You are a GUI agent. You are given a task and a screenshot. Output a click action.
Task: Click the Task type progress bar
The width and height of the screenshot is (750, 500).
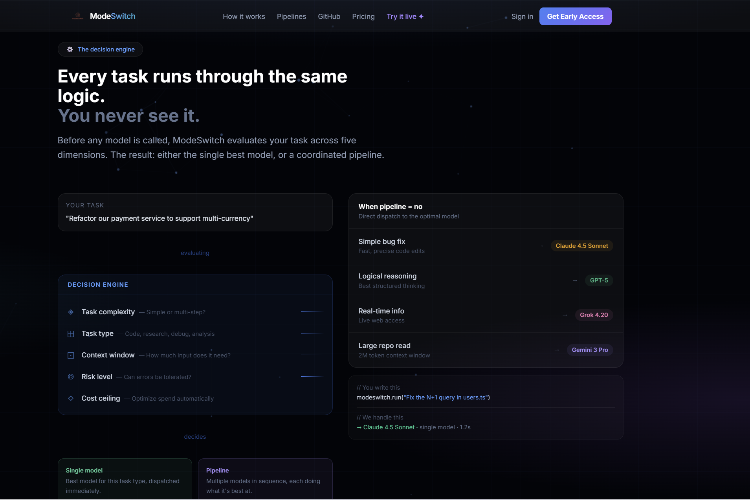(x=312, y=333)
